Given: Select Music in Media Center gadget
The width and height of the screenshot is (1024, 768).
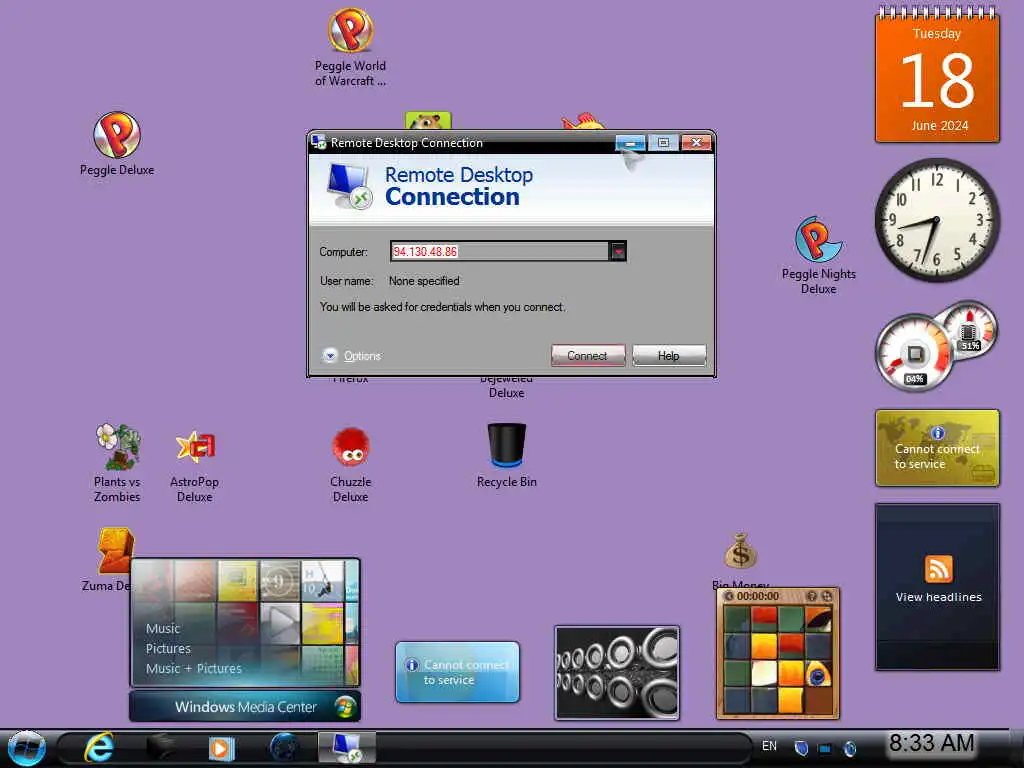Looking at the screenshot, I should (x=163, y=628).
